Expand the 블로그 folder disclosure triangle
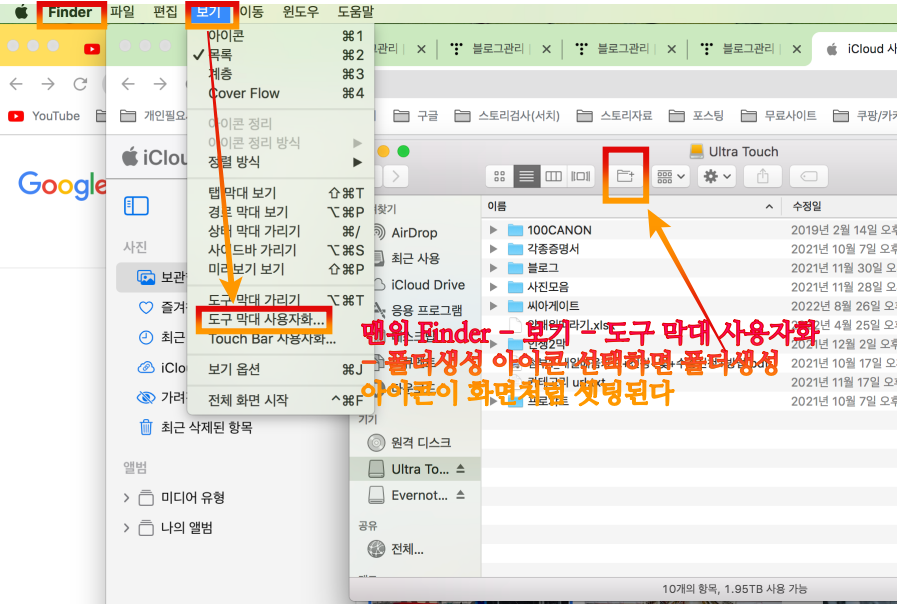 [x=492, y=268]
